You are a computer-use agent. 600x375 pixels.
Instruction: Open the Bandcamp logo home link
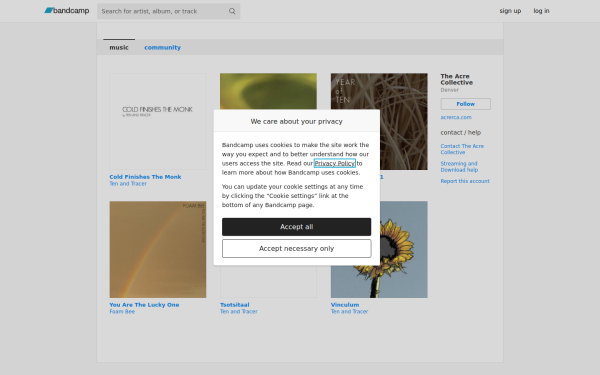point(67,11)
